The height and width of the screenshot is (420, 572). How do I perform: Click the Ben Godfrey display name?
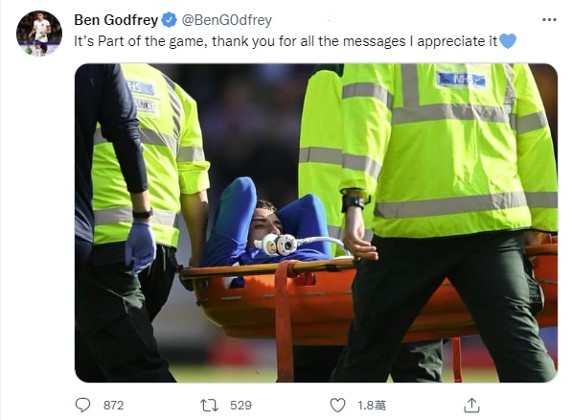[x=116, y=20]
